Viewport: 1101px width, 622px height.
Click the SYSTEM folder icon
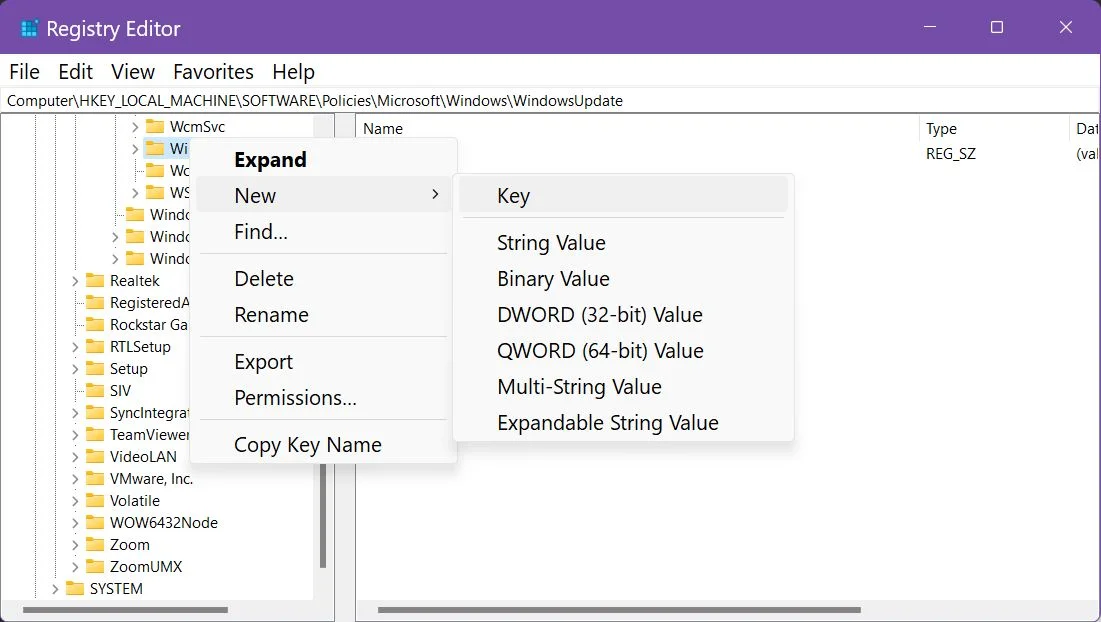74,588
